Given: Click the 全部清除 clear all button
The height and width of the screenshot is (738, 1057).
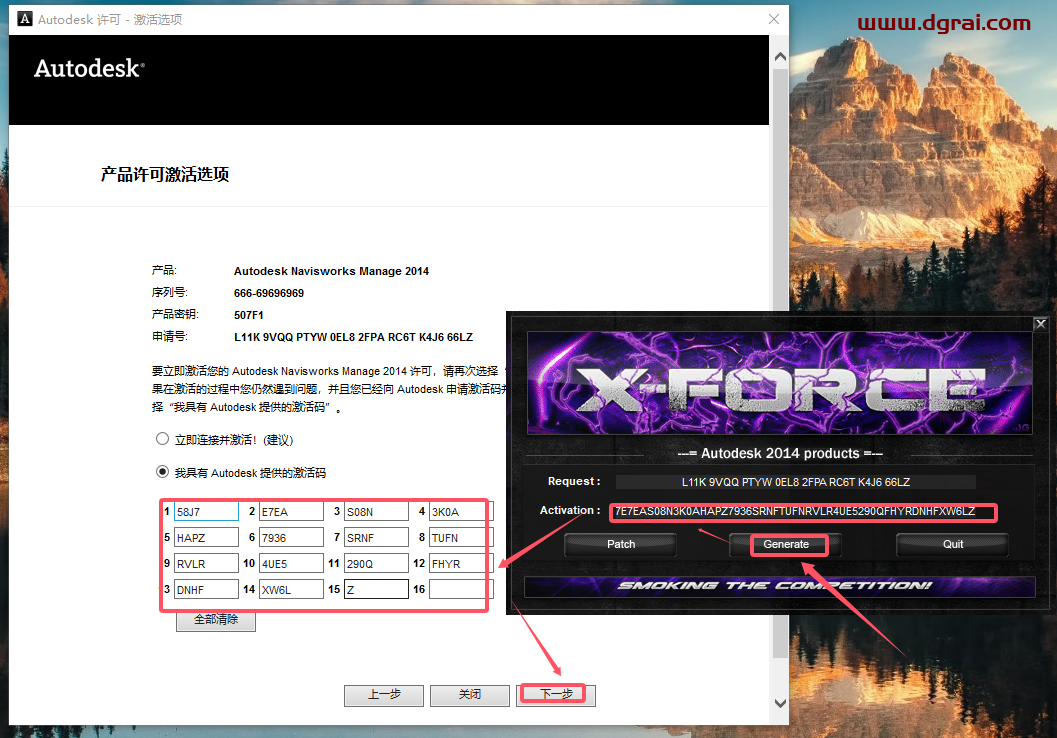Looking at the screenshot, I should tap(216, 619).
